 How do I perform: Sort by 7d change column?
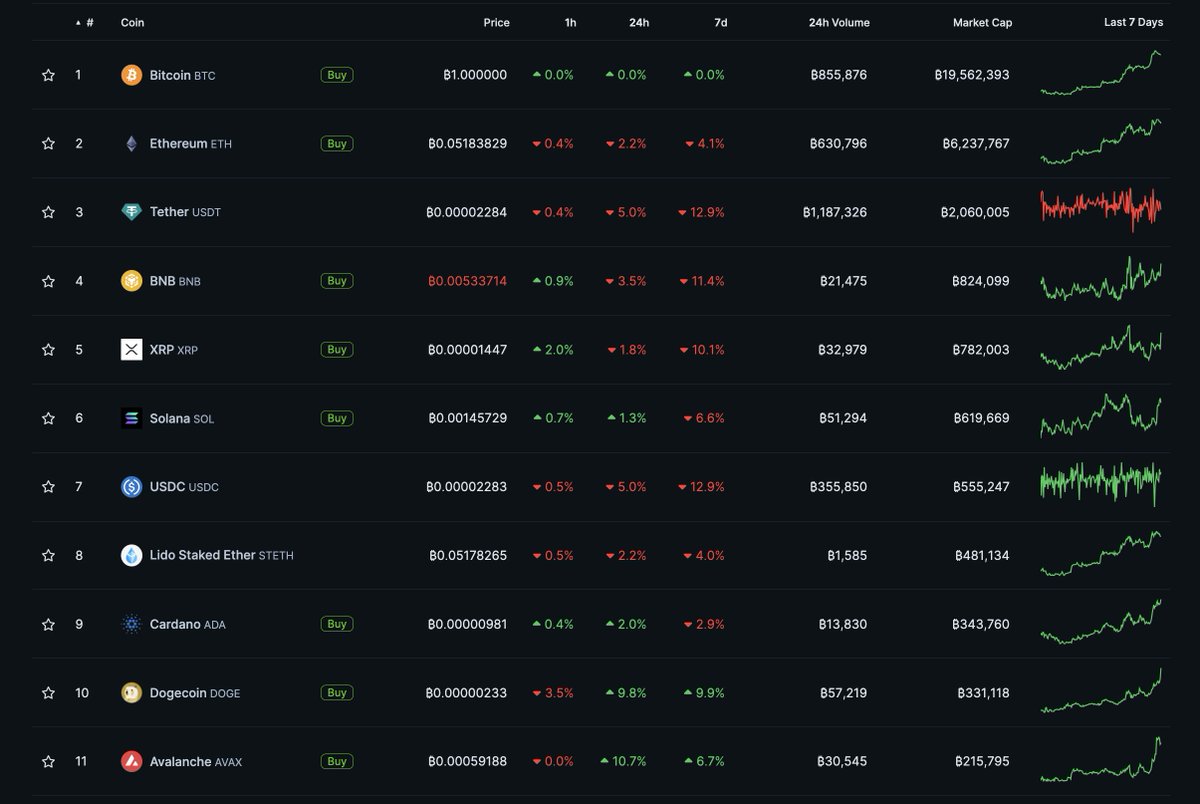click(720, 22)
